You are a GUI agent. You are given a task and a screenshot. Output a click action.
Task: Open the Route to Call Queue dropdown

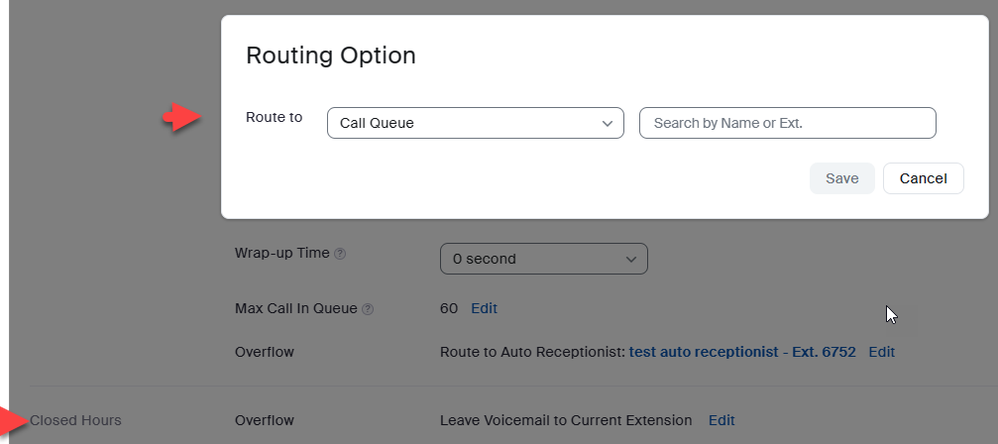tap(475, 123)
